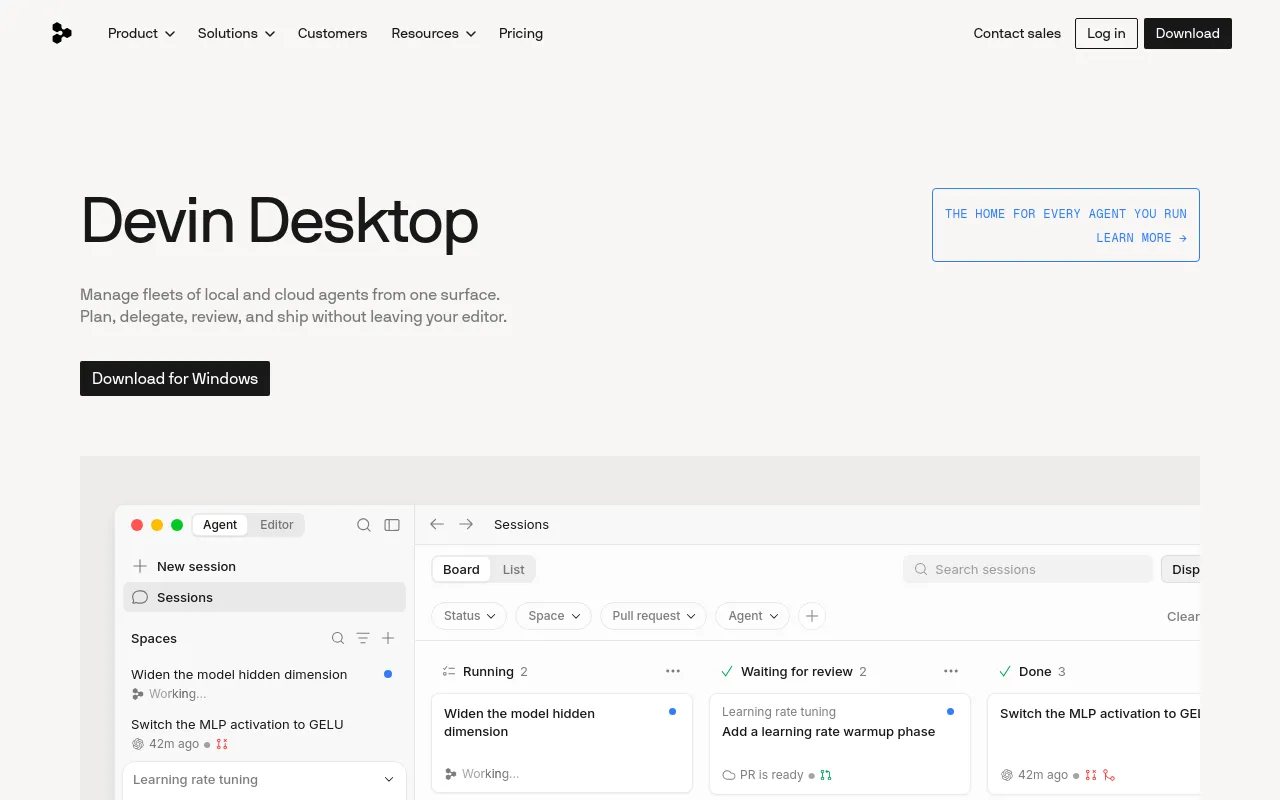The image size is (1280, 800).
Task: Toggle the sidebar panel layout icon
Action: (x=392, y=525)
